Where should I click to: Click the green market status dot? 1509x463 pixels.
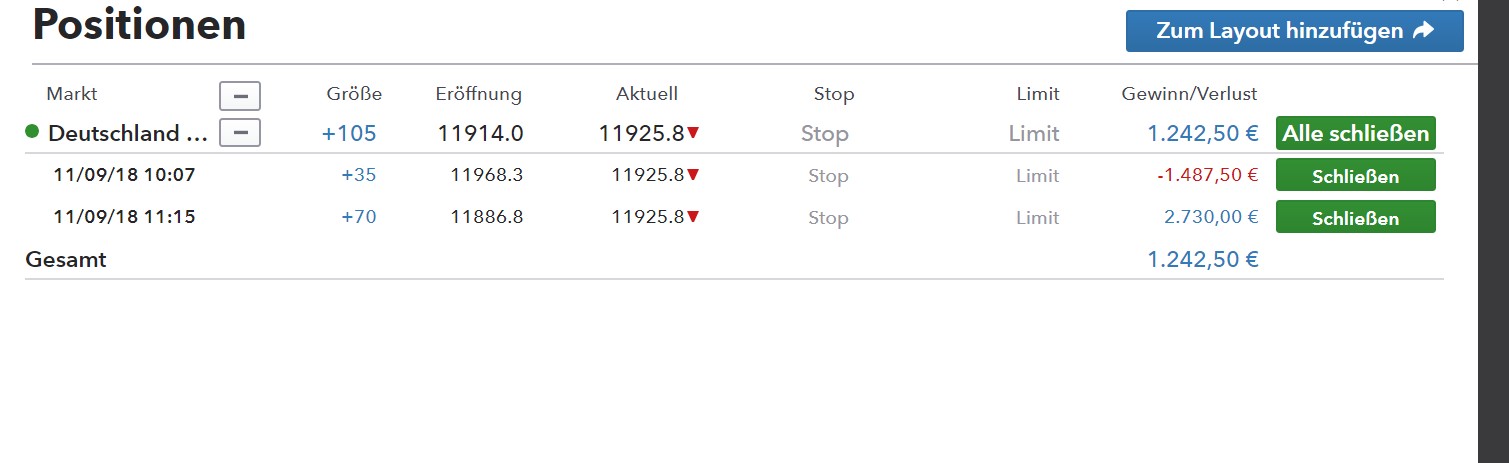coord(32,132)
